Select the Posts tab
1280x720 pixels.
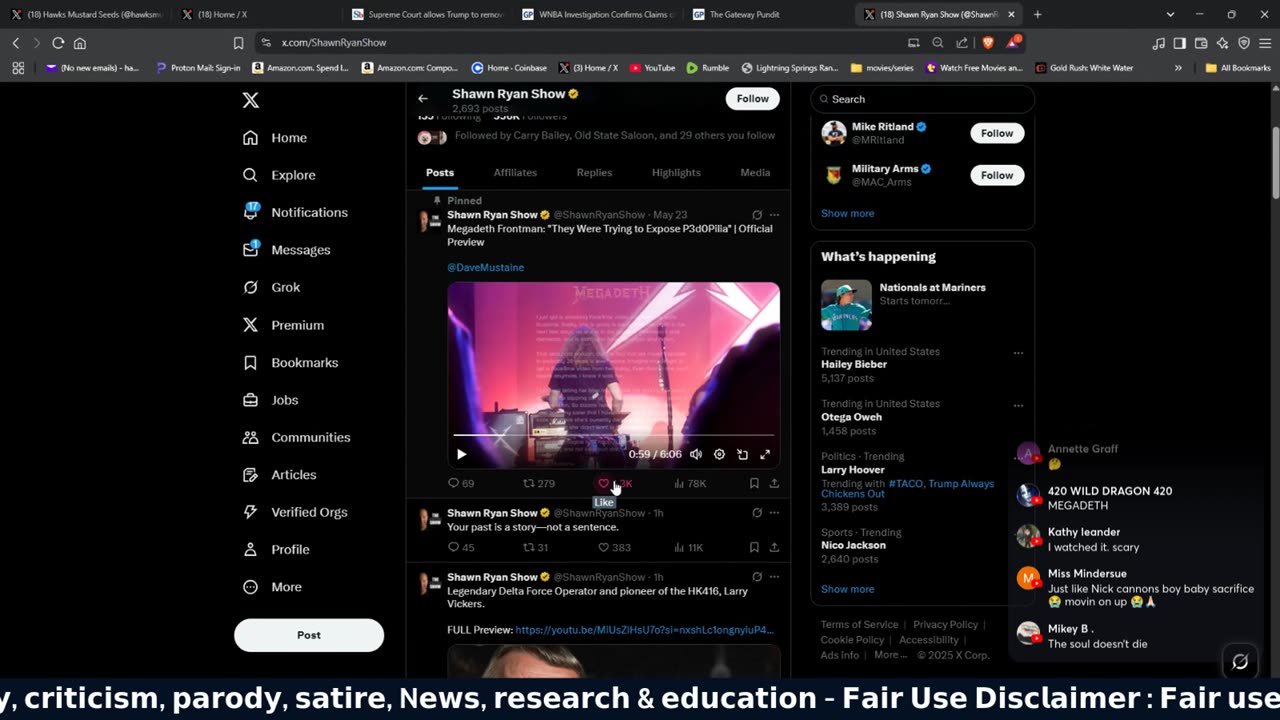[x=440, y=173]
